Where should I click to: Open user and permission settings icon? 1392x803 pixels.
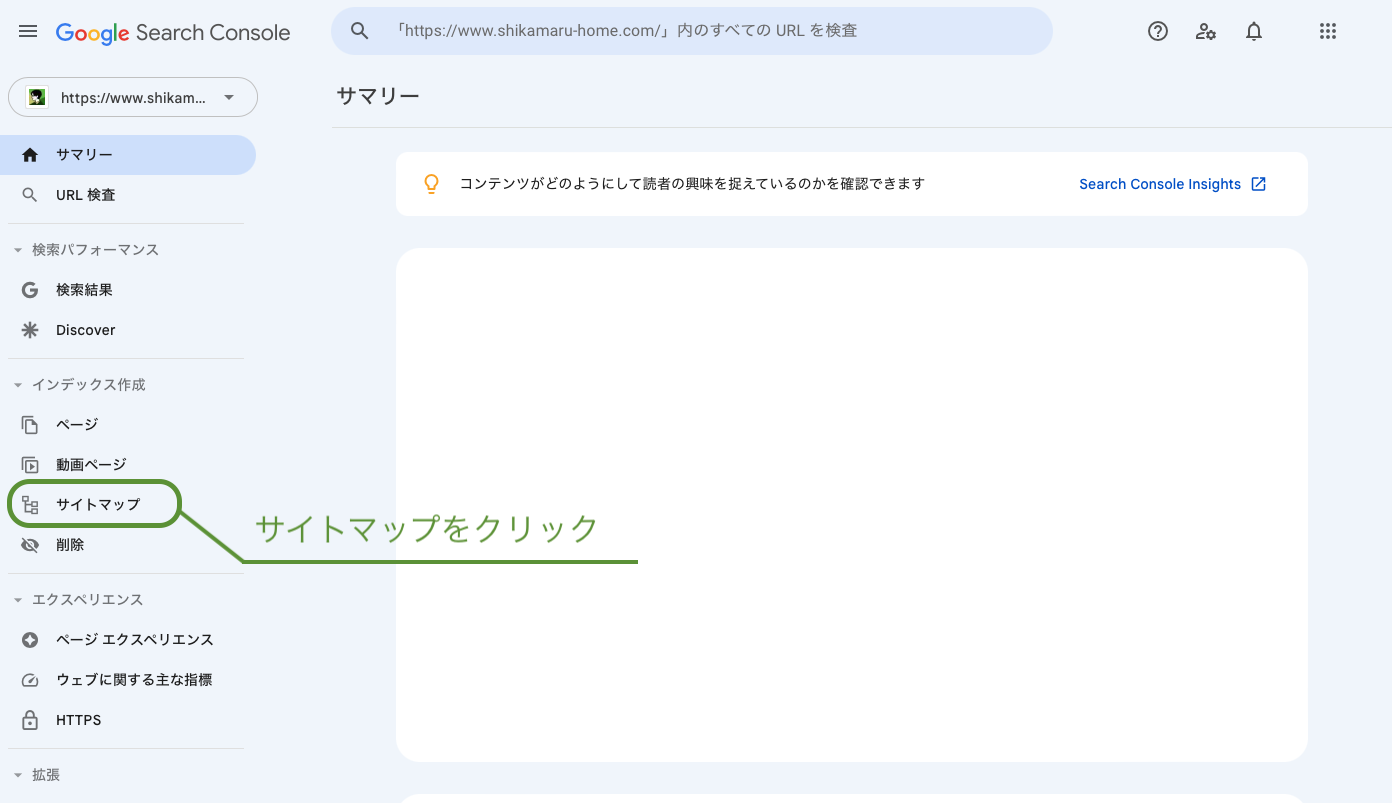pyautogui.click(x=1206, y=31)
